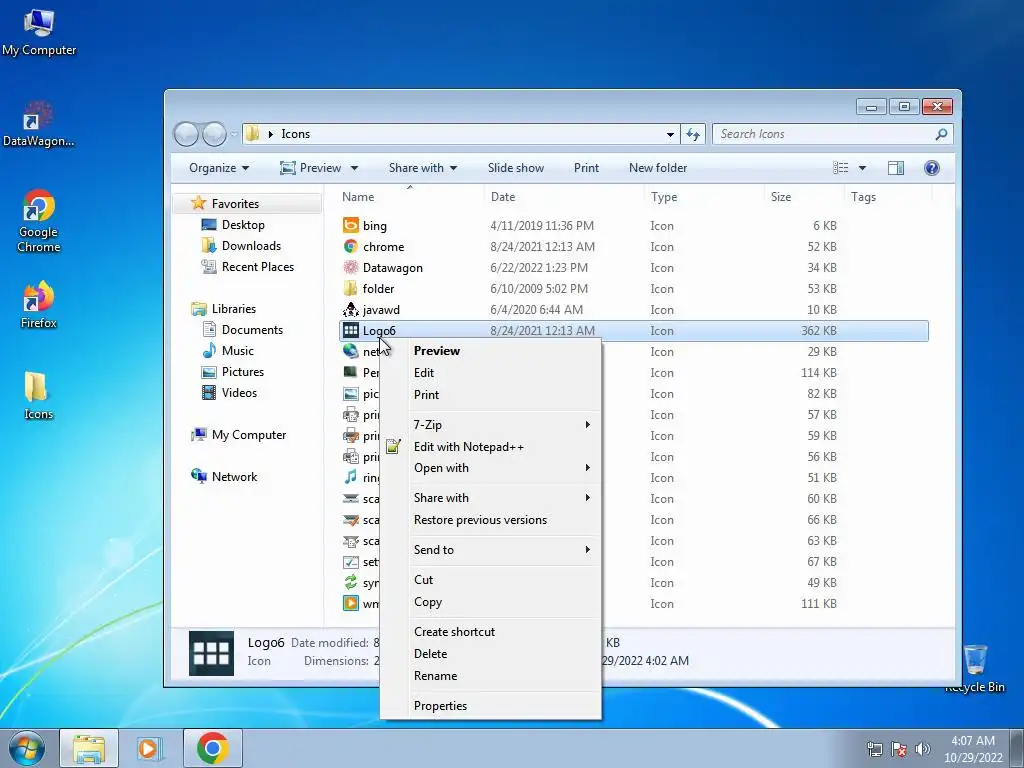This screenshot has width=1024, height=768.
Task: Select chrome icon file
Action: 374,247
